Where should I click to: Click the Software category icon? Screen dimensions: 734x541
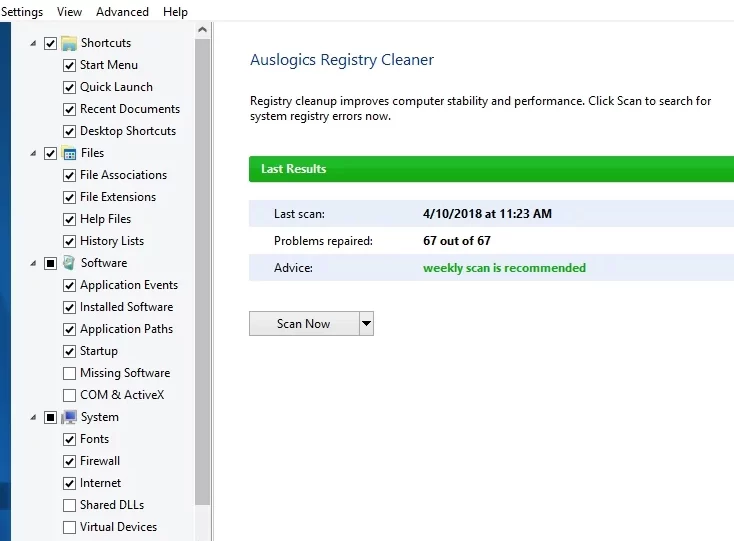(69, 263)
